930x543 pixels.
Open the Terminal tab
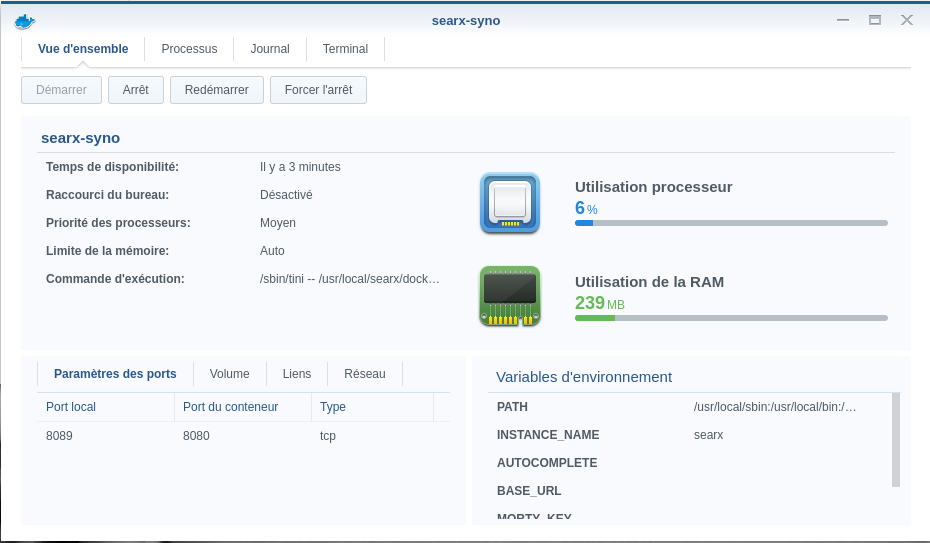click(345, 49)
